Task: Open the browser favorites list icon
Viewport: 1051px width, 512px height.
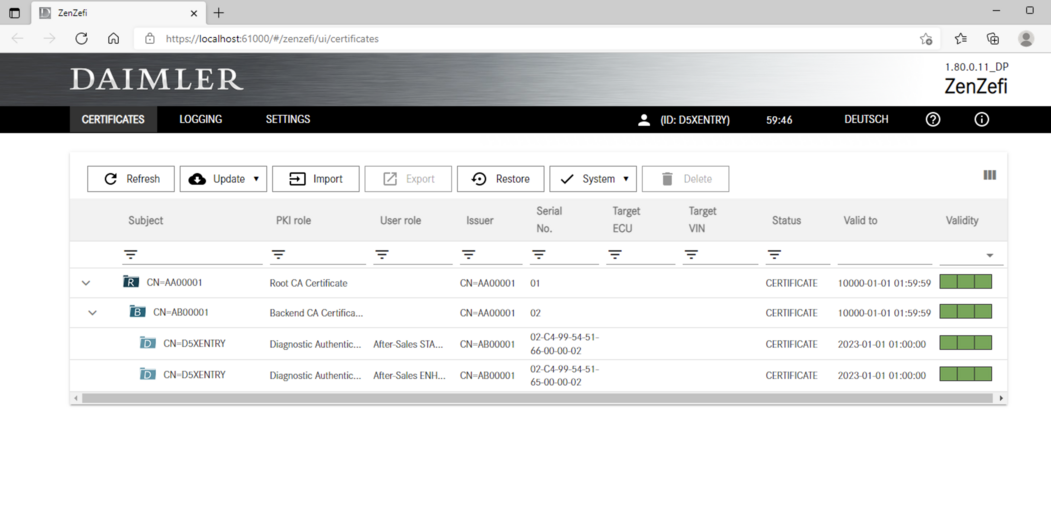Action: click(961, 38)
